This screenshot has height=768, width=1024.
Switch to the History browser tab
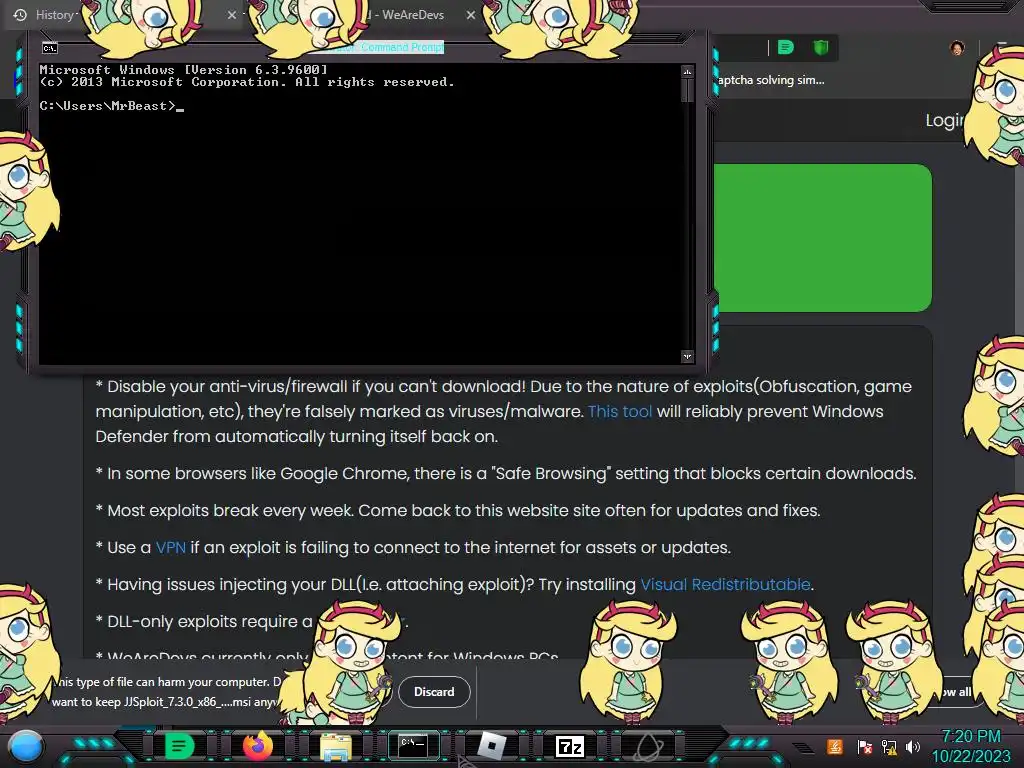(x=54, y=14)
